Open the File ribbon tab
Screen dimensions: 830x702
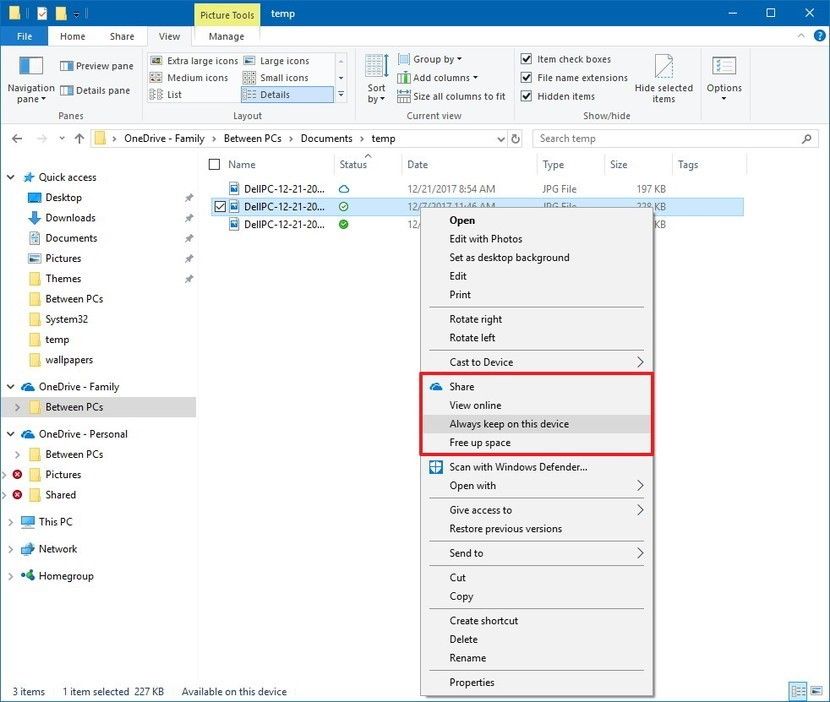(24, 37)
